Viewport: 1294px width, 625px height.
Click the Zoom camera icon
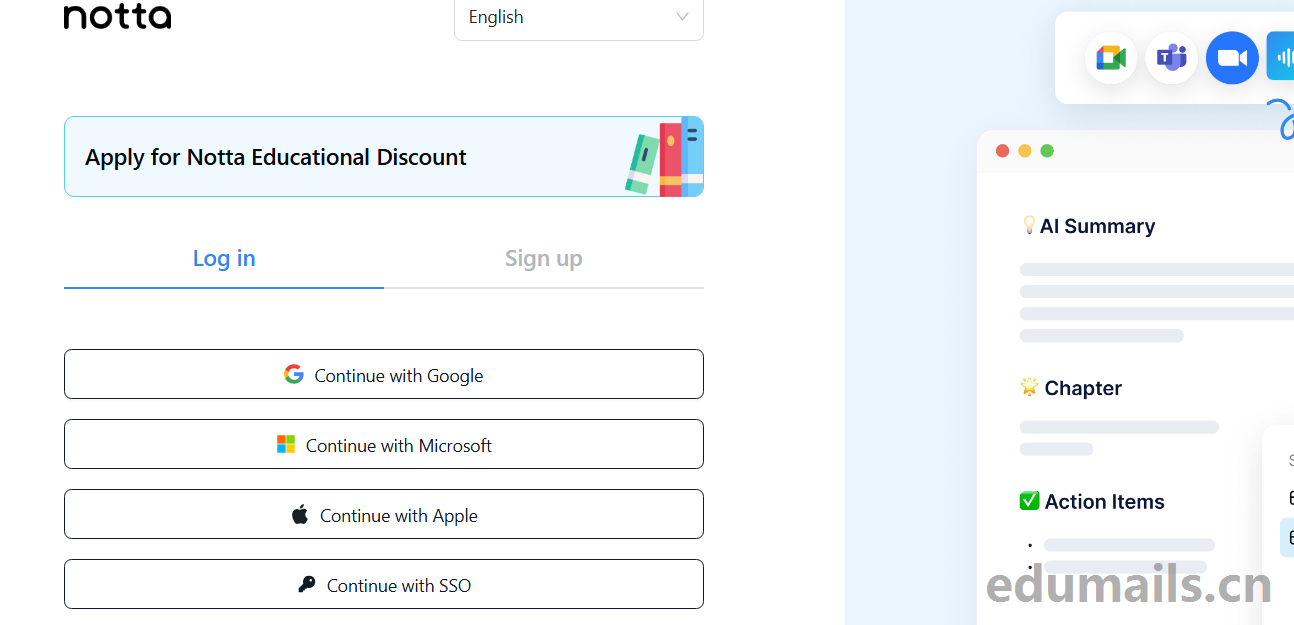[x=1232, y=58]
